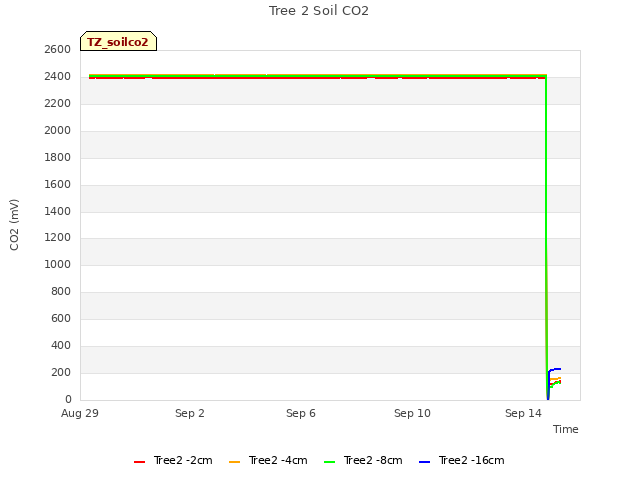Toggle the Tree2 -4cm legend entry
The image size is (640, 480).
(x=268, y=461)
